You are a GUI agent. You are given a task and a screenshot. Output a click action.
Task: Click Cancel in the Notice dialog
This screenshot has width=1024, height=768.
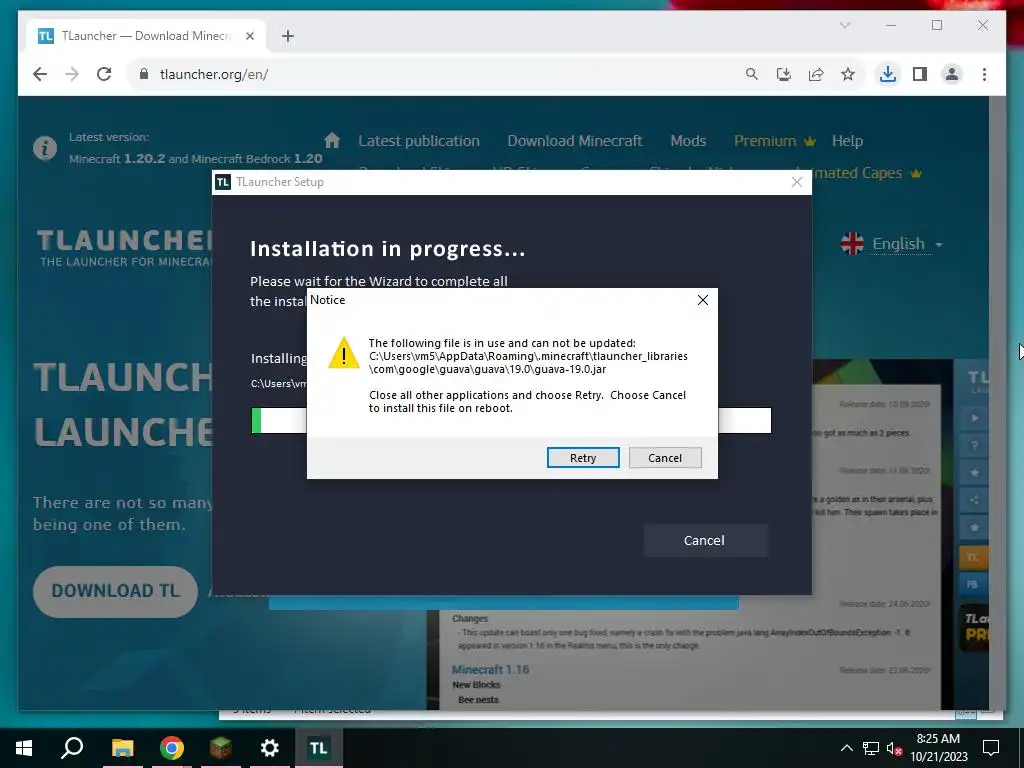pos(665,458)
